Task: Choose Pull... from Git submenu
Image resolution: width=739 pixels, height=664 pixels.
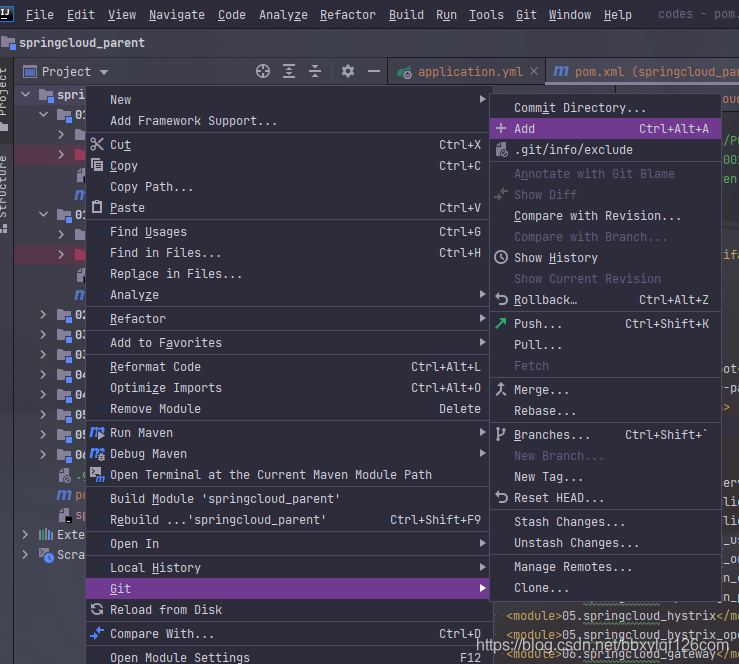Action: pyautogui.click(x=605, y=344)
